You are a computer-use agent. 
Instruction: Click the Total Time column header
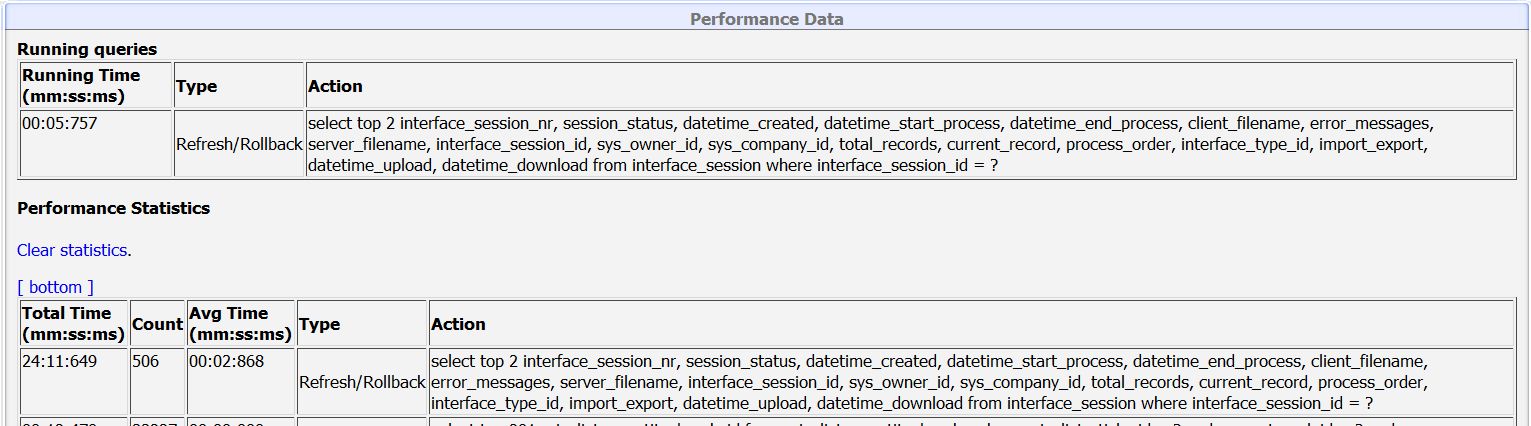(x=74, y=324)
